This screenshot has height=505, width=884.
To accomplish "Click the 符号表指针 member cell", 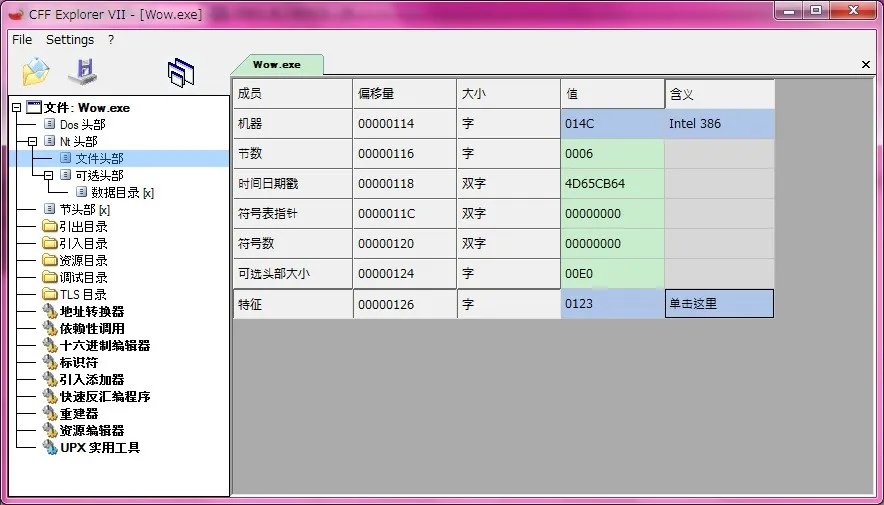I will (293, 213).
